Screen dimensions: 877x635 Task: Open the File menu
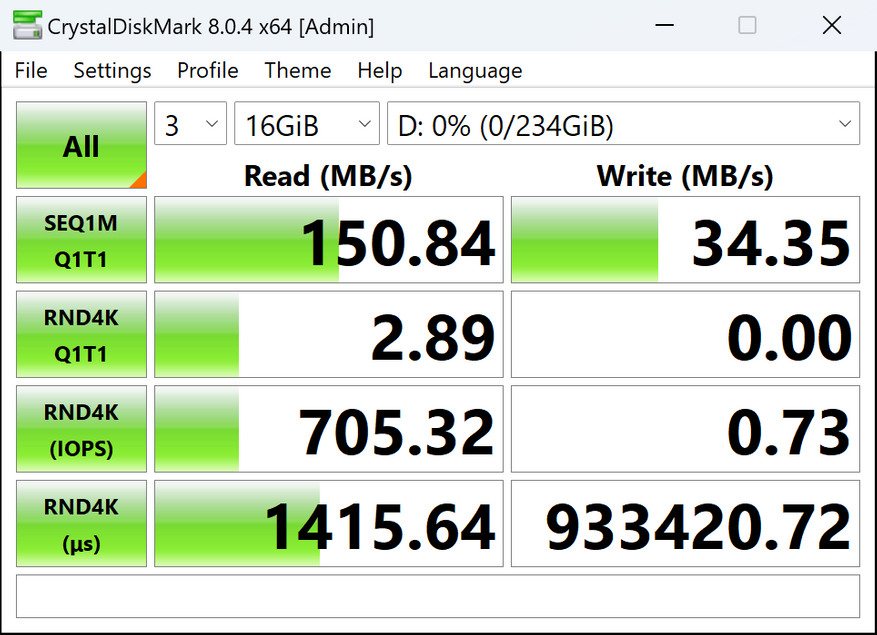click(x=31, y=70)
